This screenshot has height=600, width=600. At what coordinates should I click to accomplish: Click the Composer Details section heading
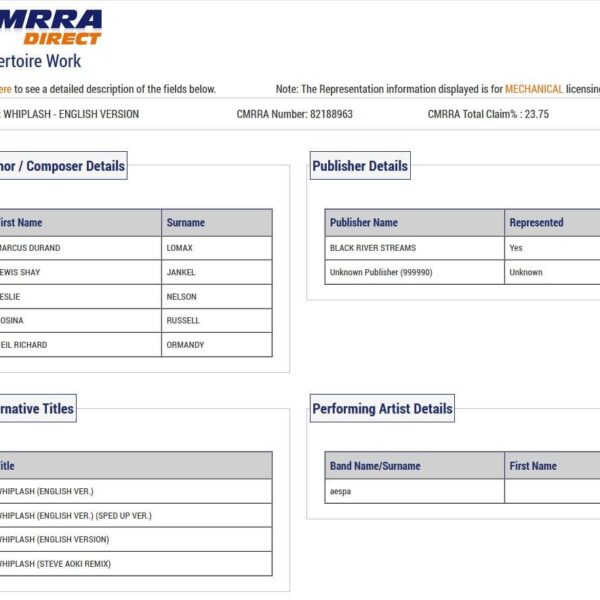point(63,166)
